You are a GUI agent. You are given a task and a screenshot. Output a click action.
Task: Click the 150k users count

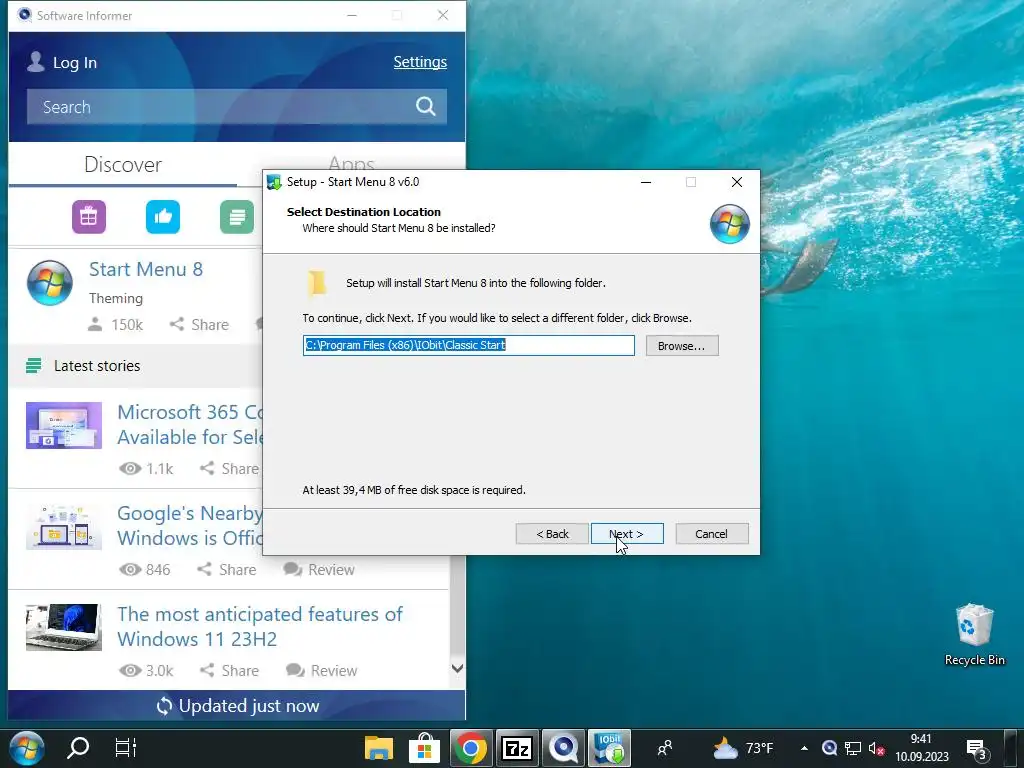[x=115, y=325]
